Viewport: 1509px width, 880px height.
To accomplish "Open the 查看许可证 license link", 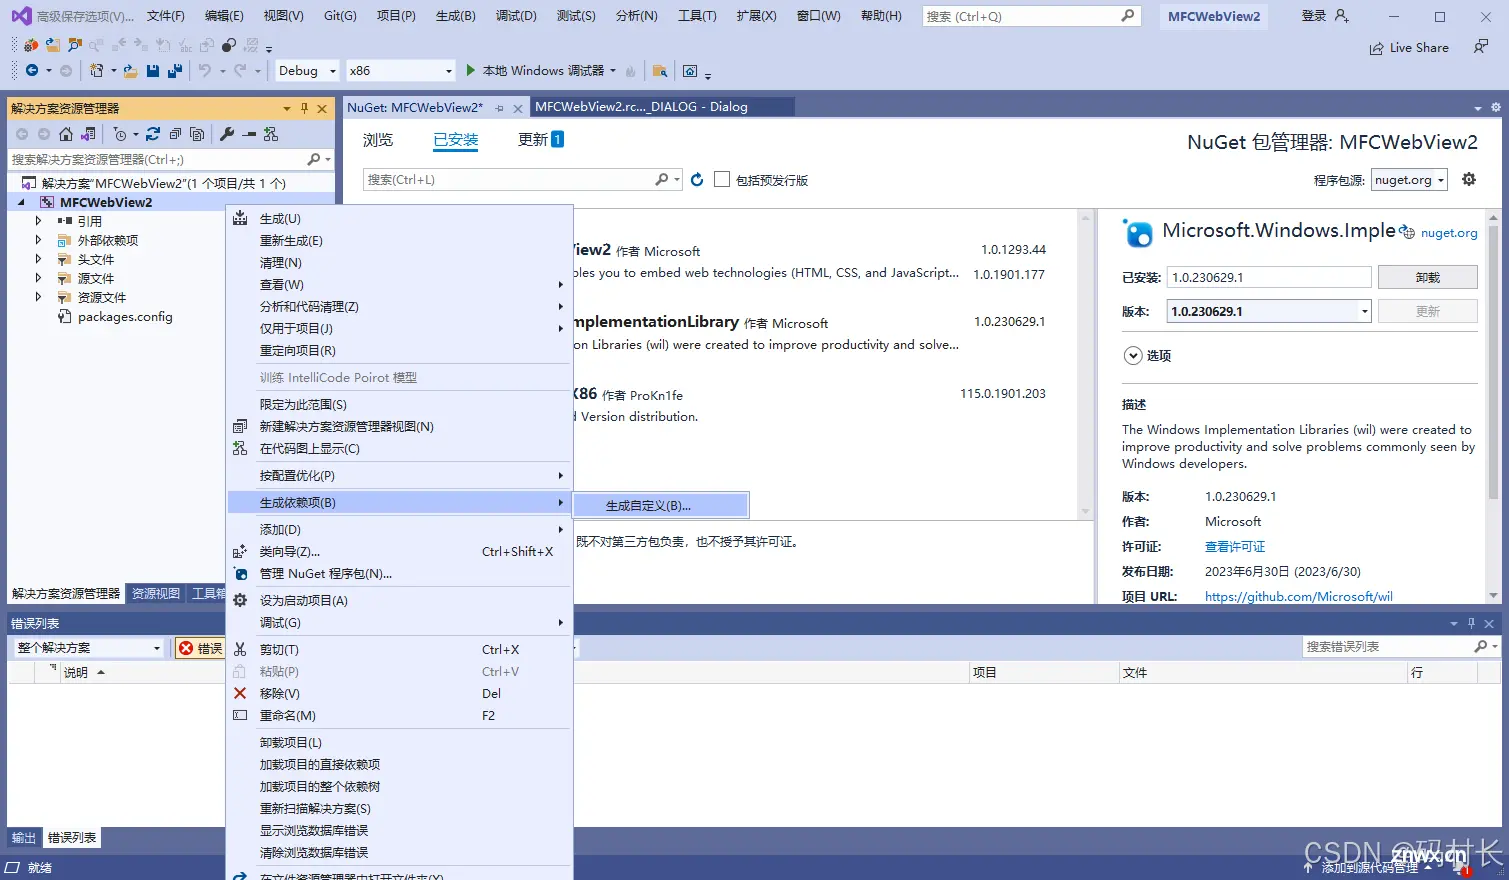I will point(1235,546).
